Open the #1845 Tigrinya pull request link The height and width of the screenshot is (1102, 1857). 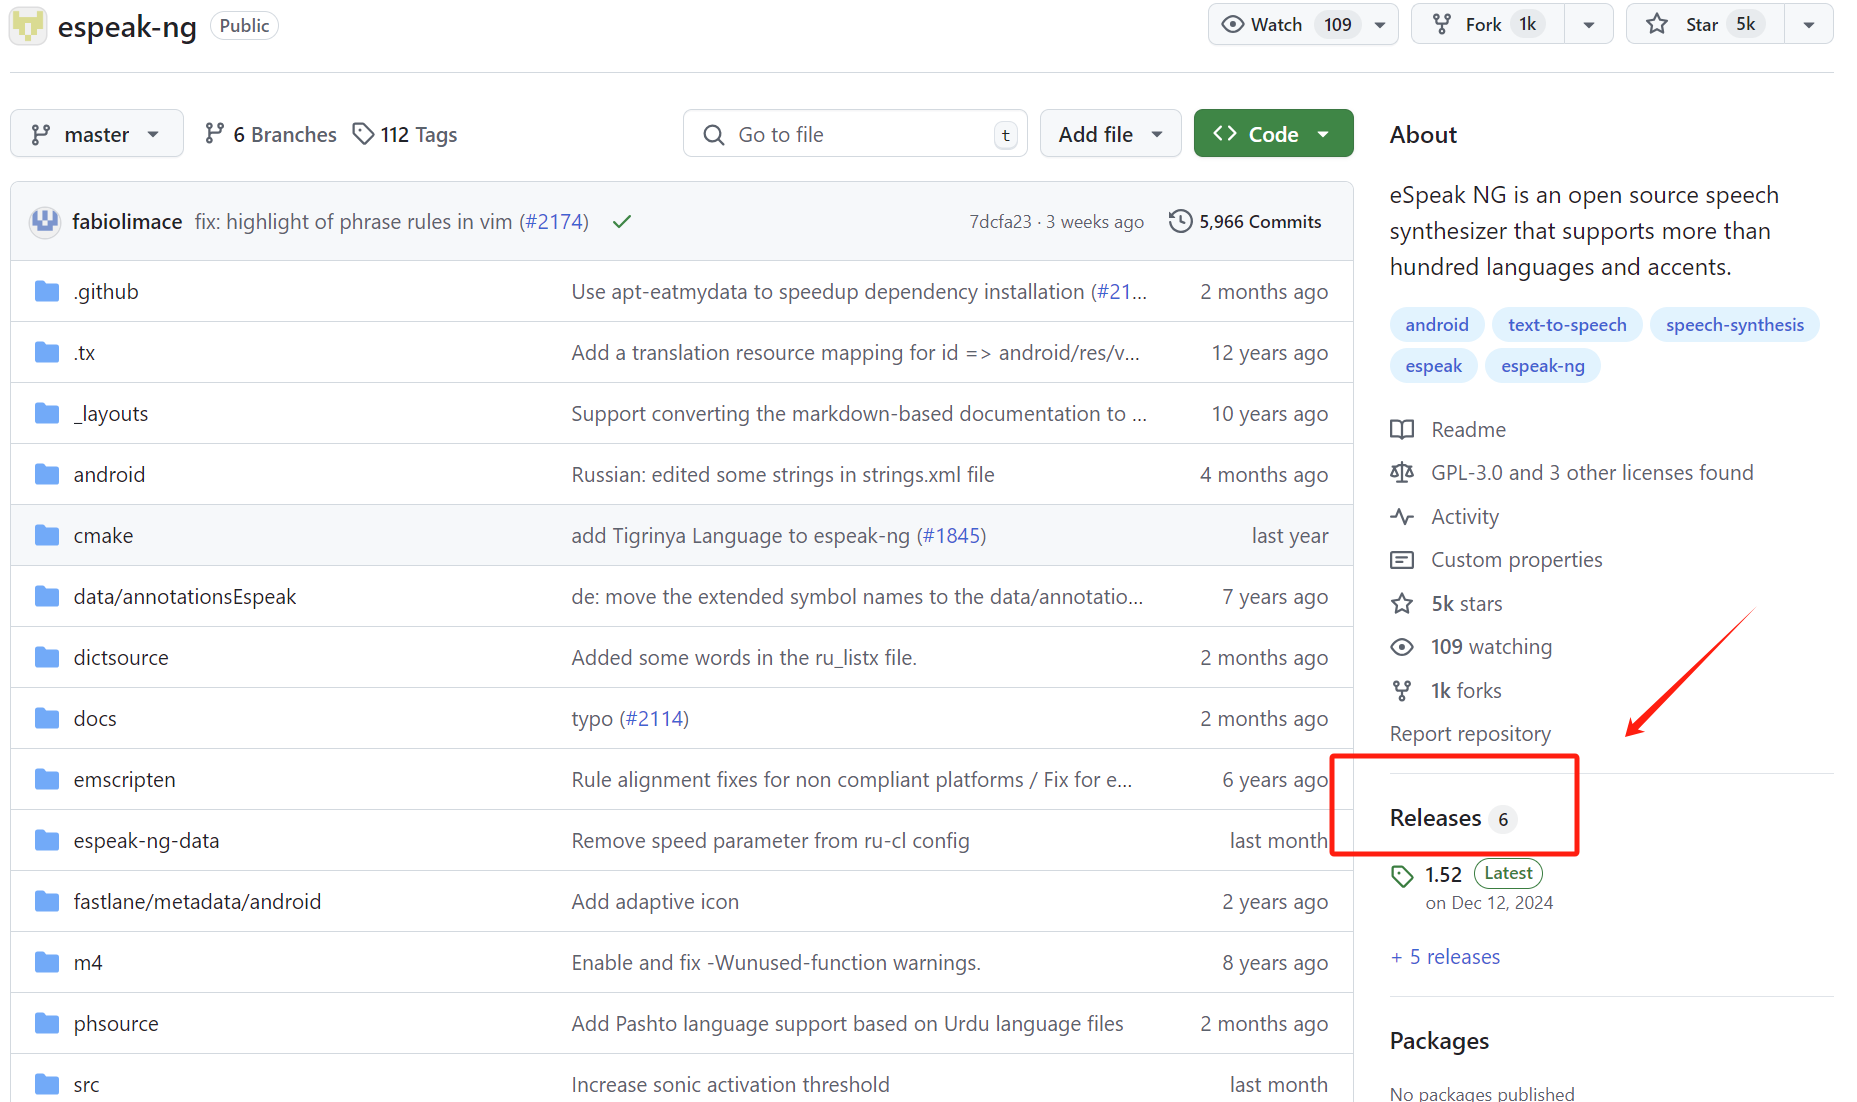[x=951, y=535]
